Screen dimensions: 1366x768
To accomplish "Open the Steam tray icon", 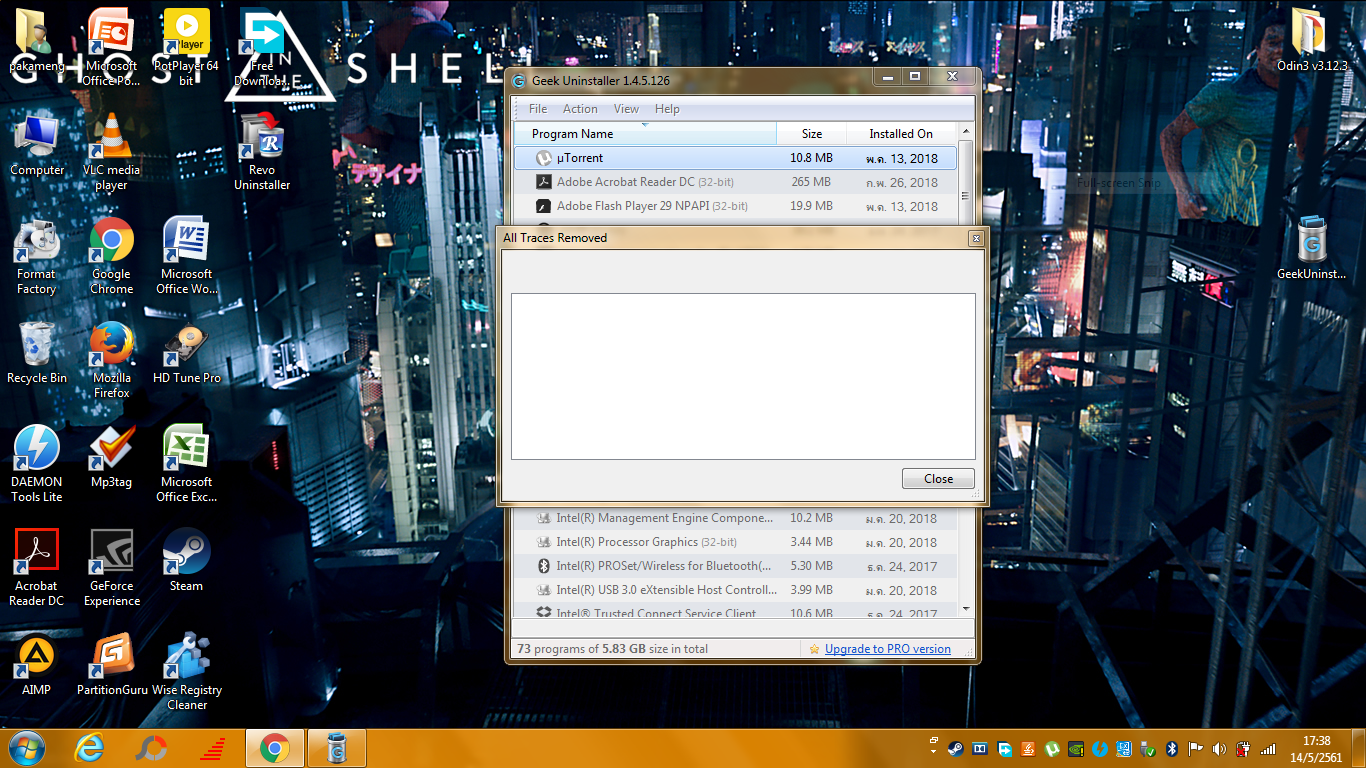I will [x=956, y=748].
